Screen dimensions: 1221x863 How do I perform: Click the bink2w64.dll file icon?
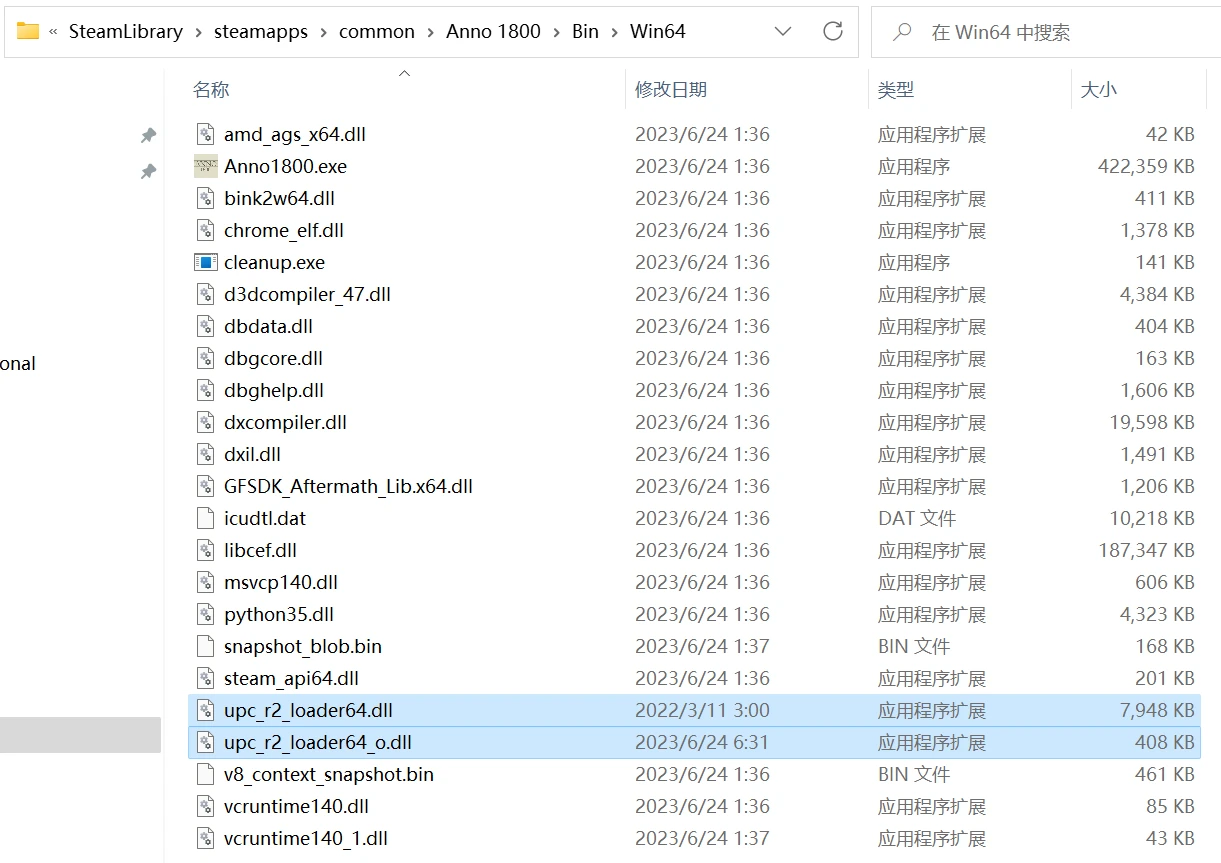205,199
